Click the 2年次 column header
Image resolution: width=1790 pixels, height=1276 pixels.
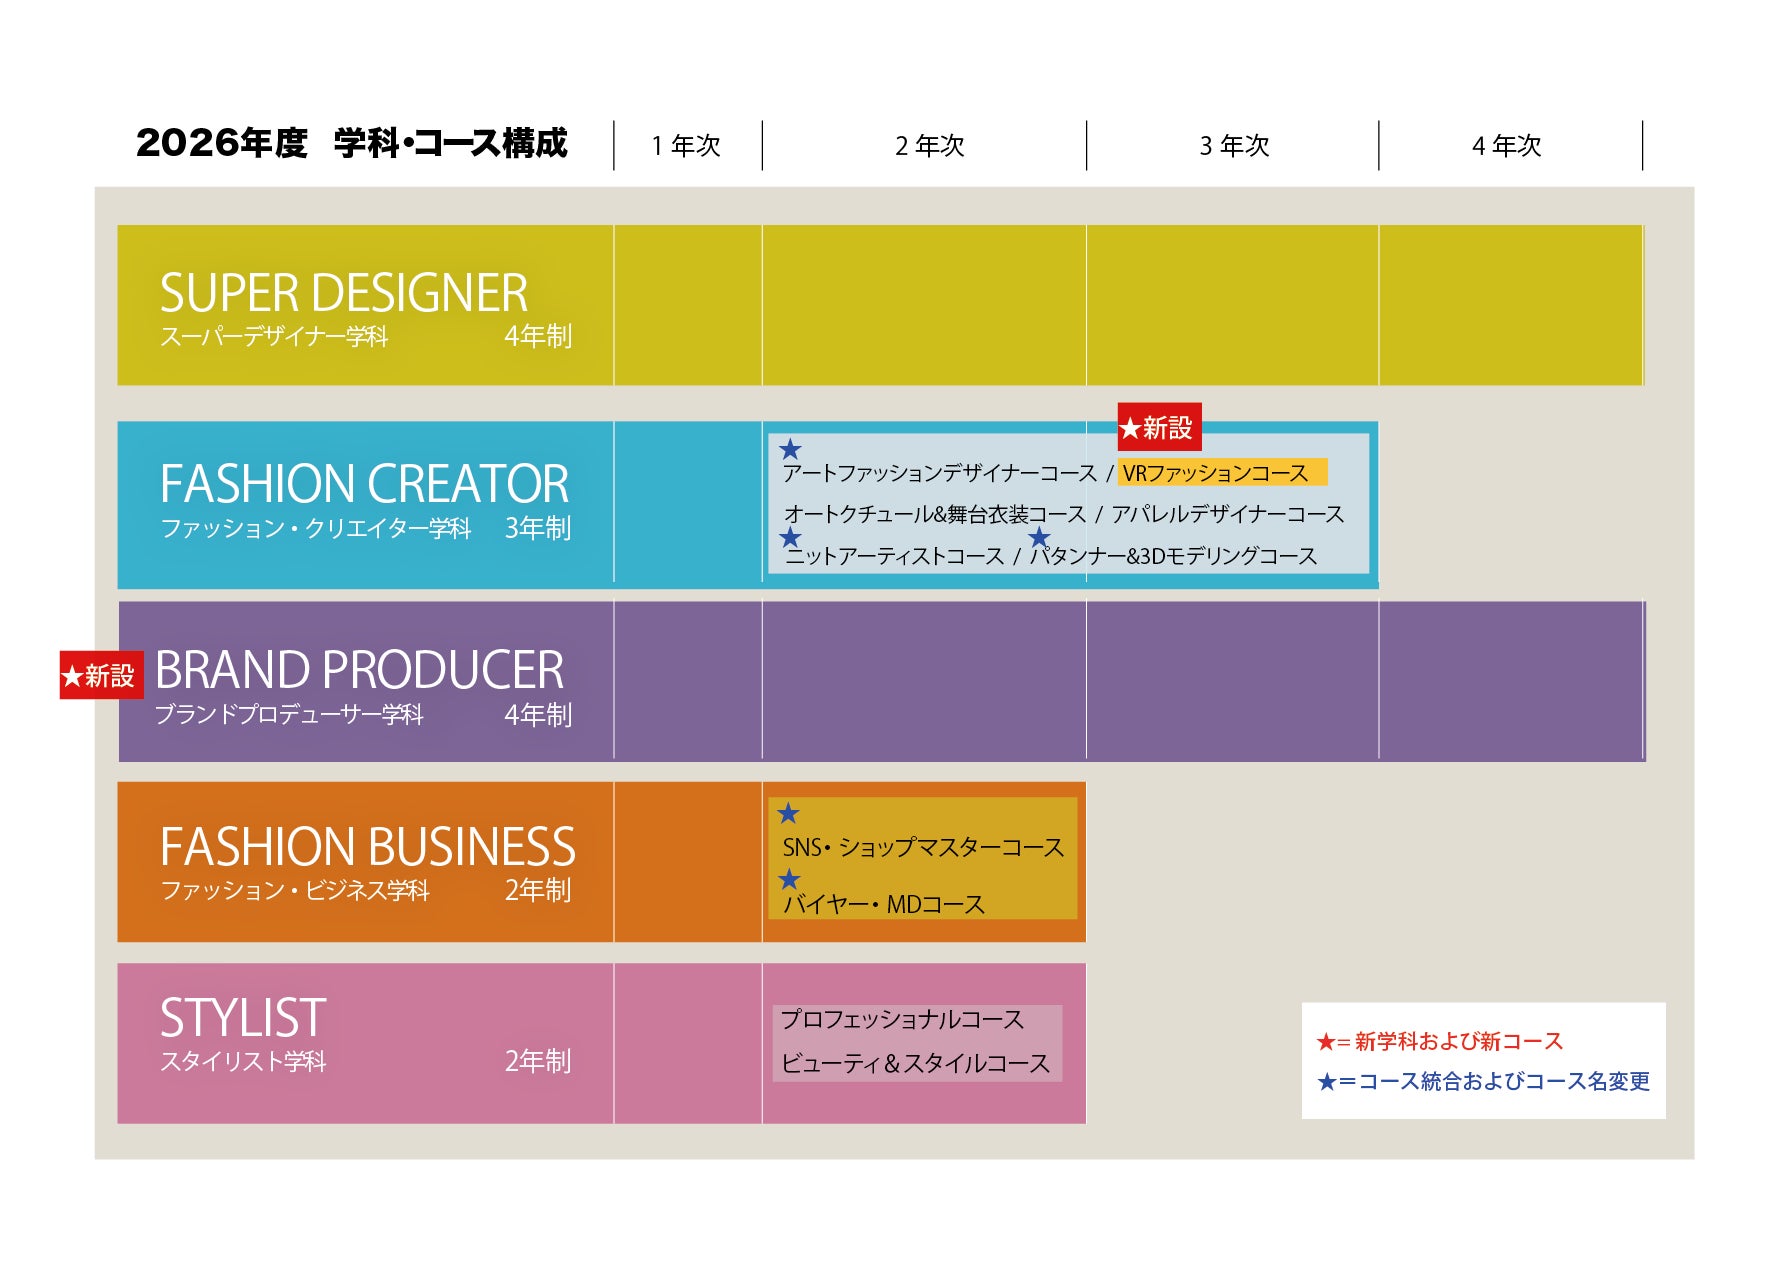(930, 146)
